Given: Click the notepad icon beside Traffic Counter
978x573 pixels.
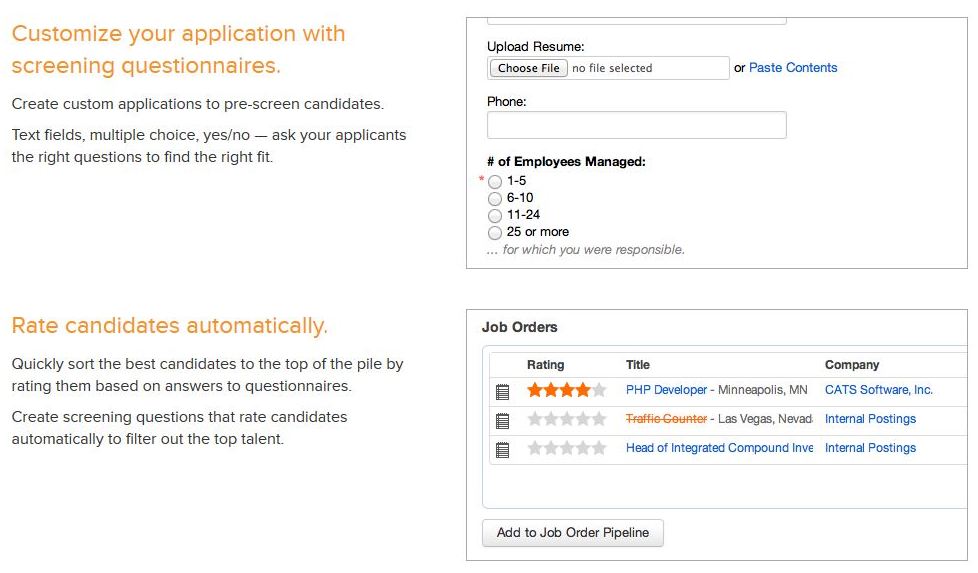Looking at the screenshot, I should 503,420.
